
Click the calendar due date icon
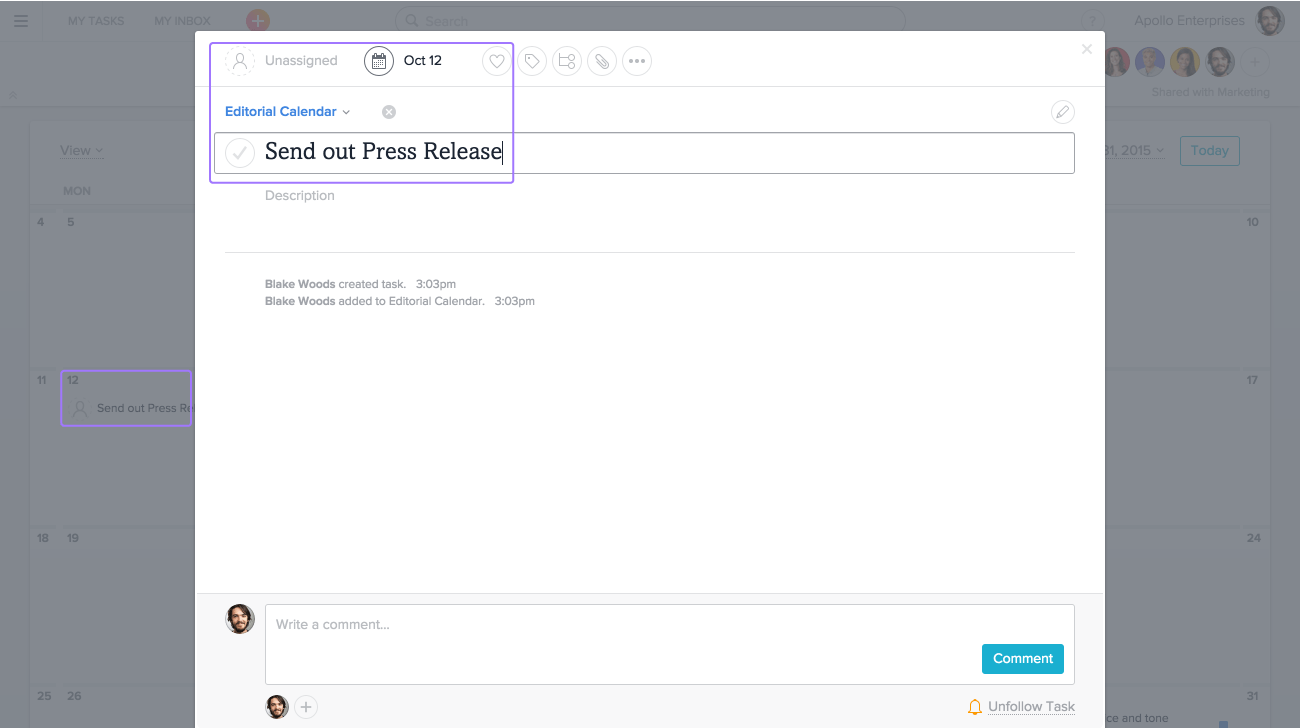coord(378,61)
